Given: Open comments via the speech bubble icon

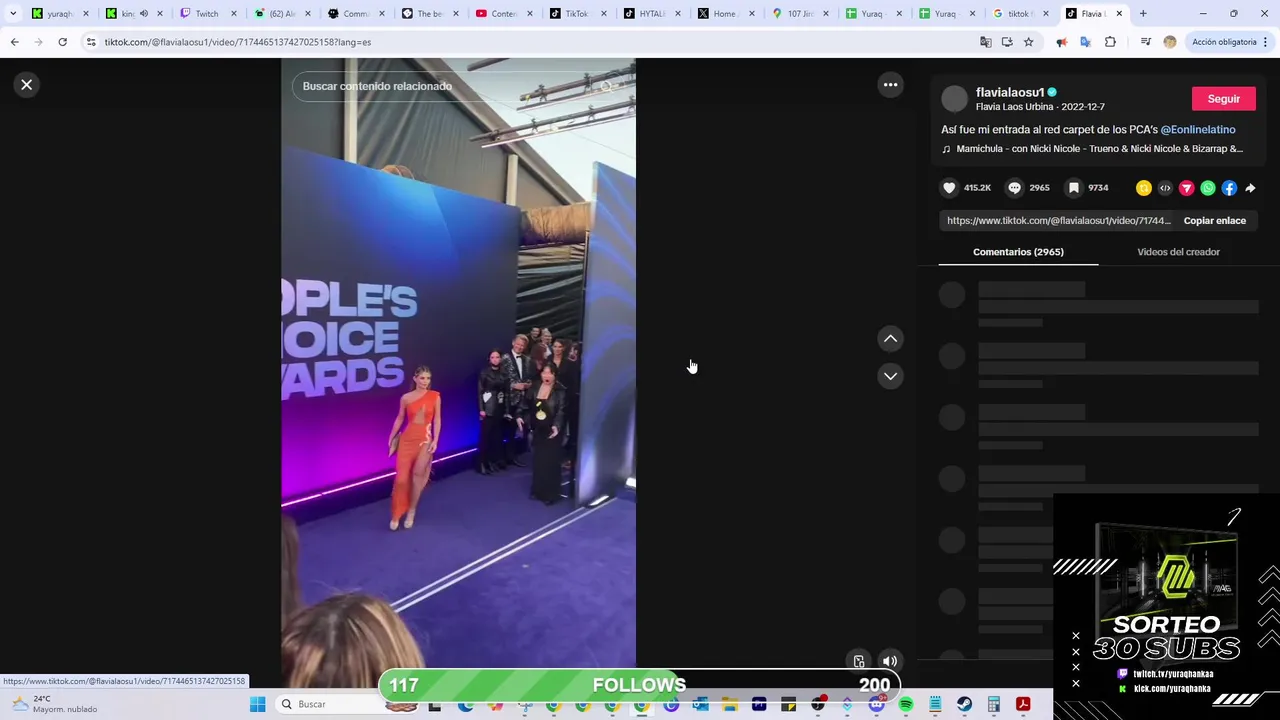Looking at the screenshot, I should 1014,188.
